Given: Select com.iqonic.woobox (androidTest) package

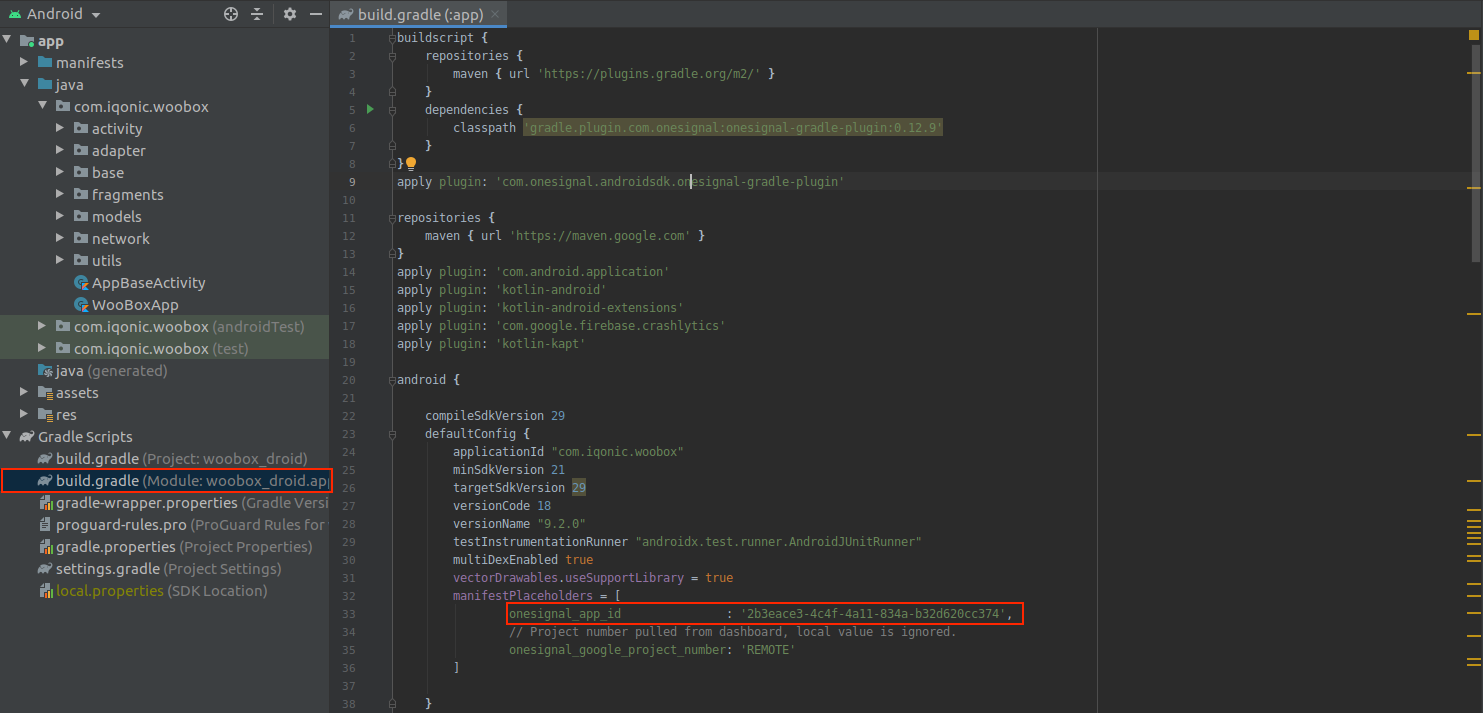Looking at the screenshot, I should [189, 327].
